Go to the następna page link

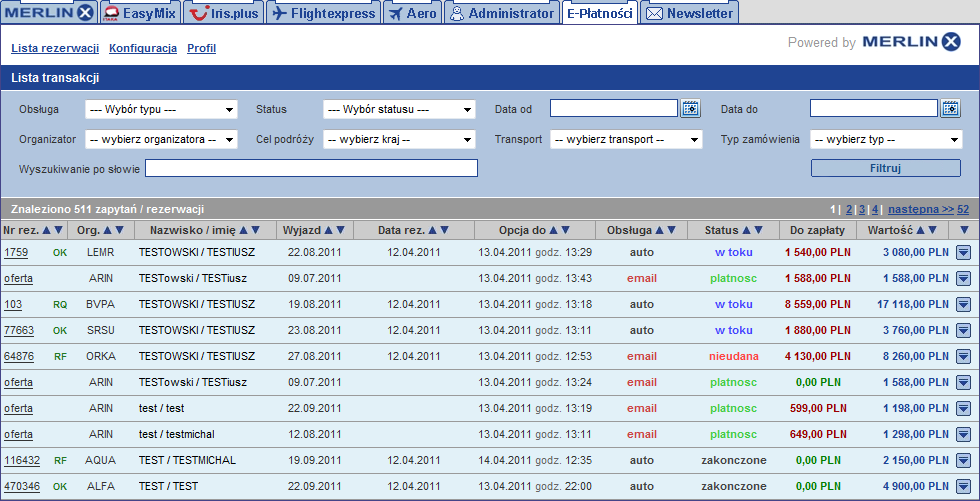(921, 209)
